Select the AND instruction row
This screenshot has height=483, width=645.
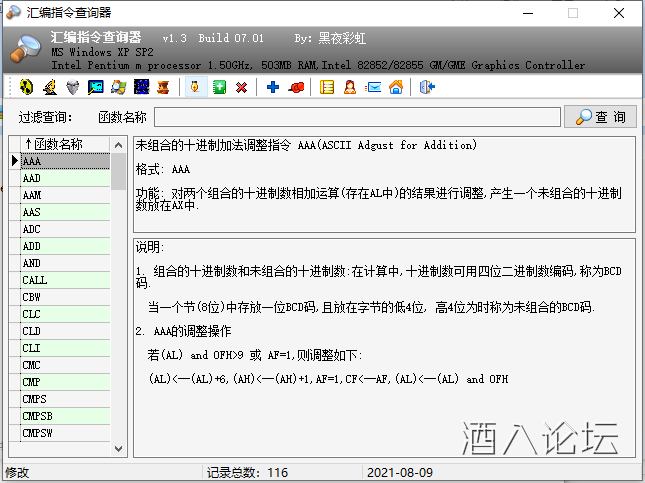coord(65,263)
